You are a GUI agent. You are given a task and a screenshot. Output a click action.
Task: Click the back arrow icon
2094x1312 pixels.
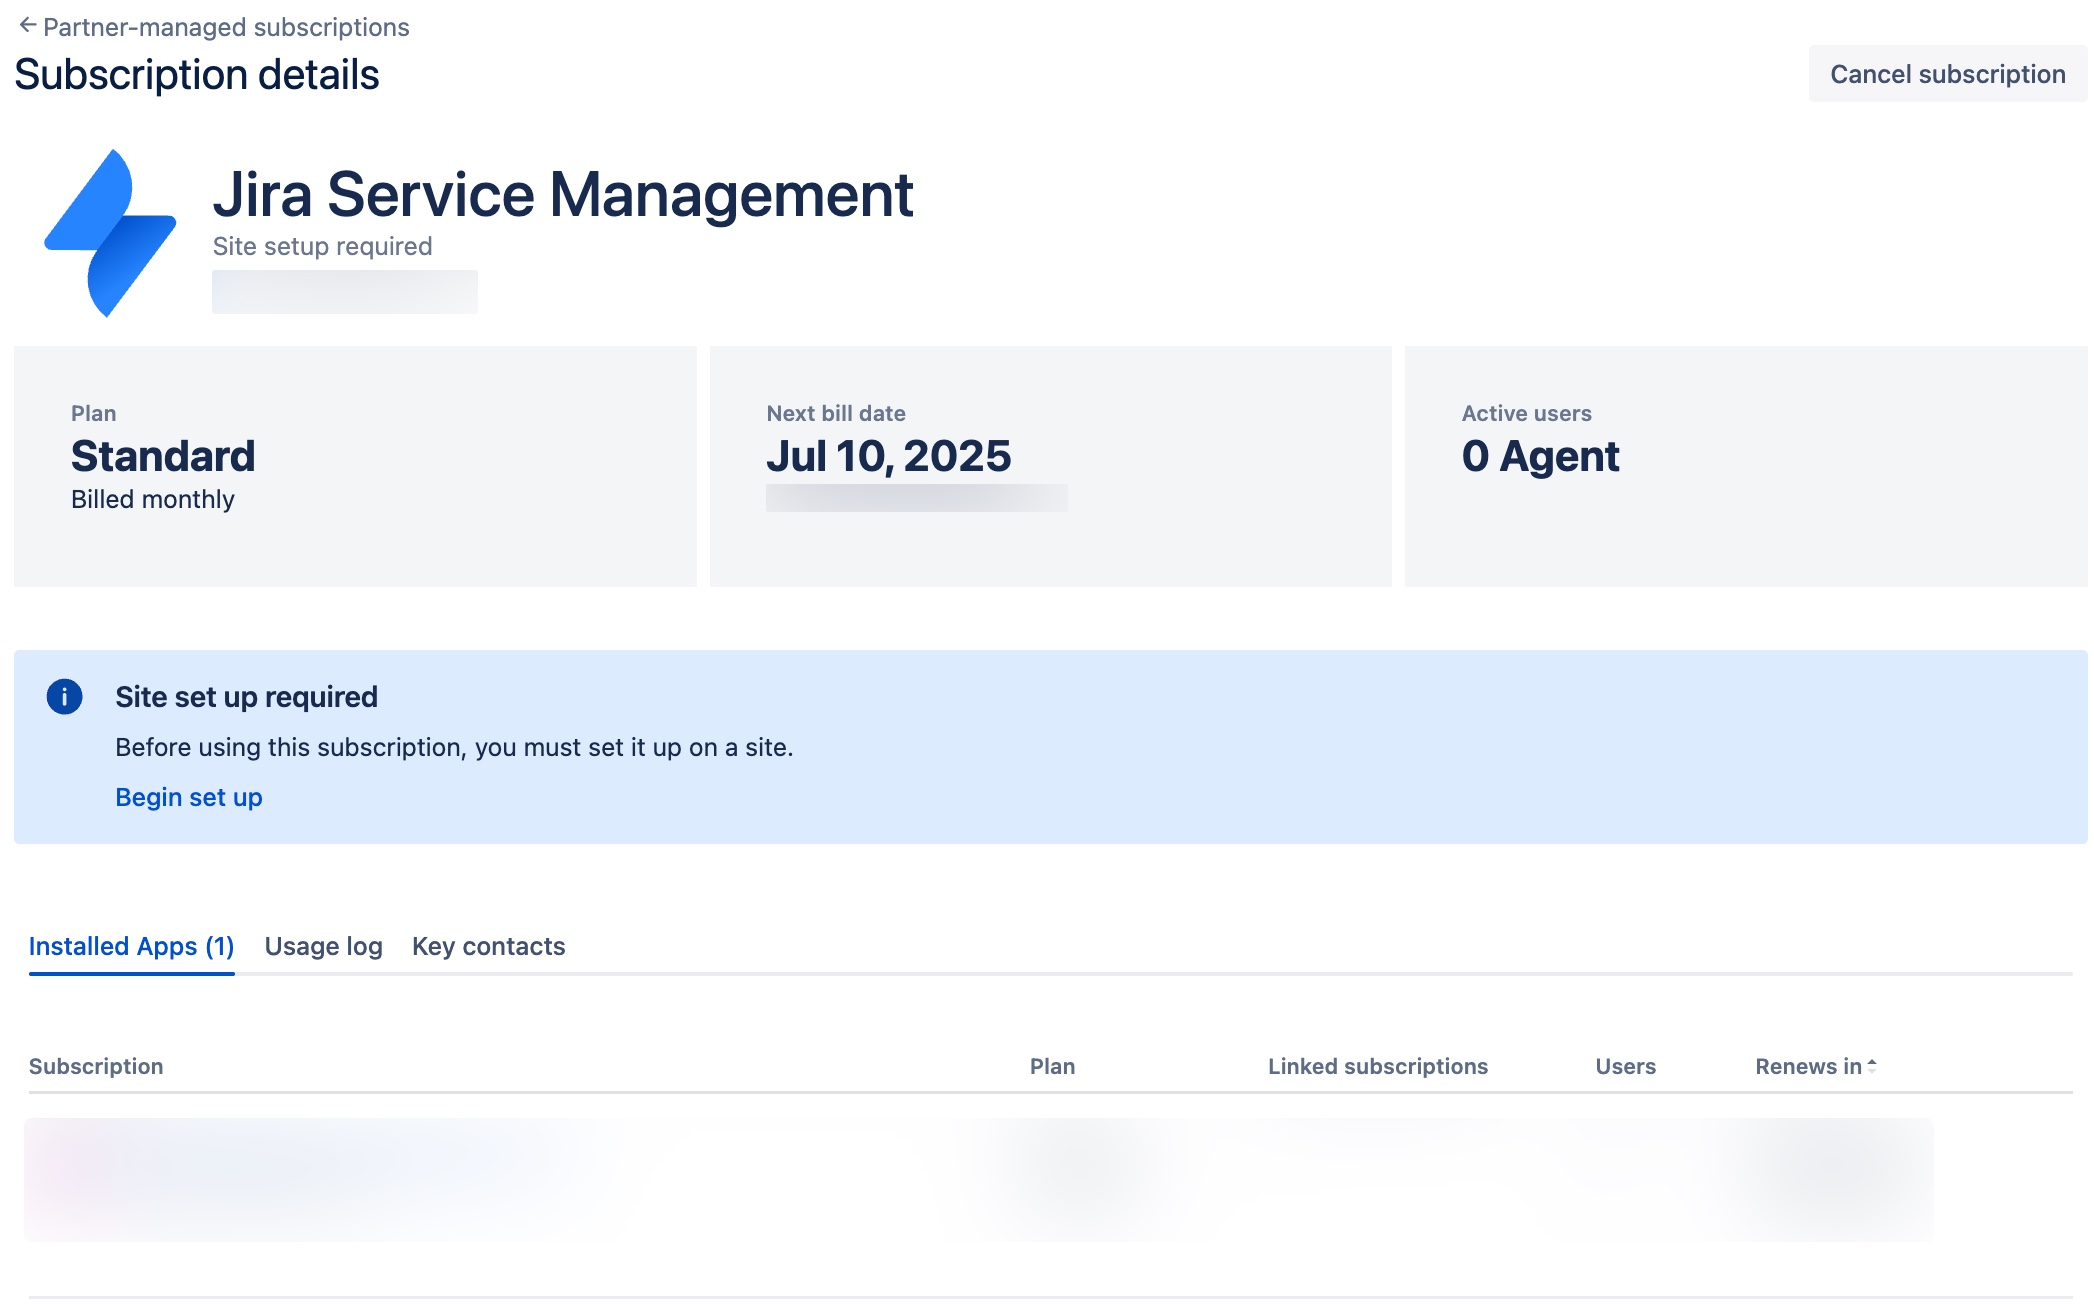point(28,25)
